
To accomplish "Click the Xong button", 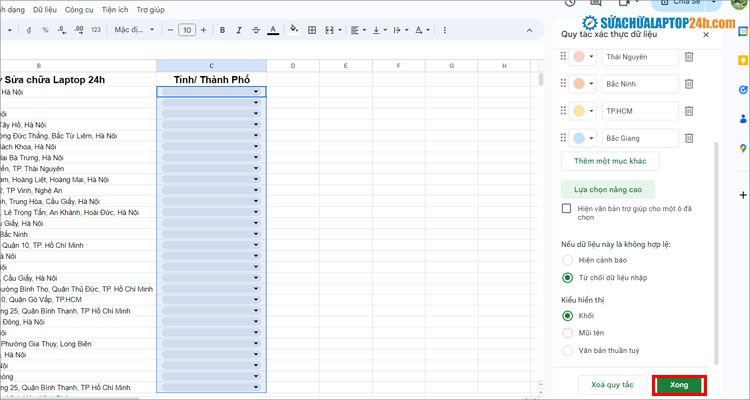I will pos(679,385).
